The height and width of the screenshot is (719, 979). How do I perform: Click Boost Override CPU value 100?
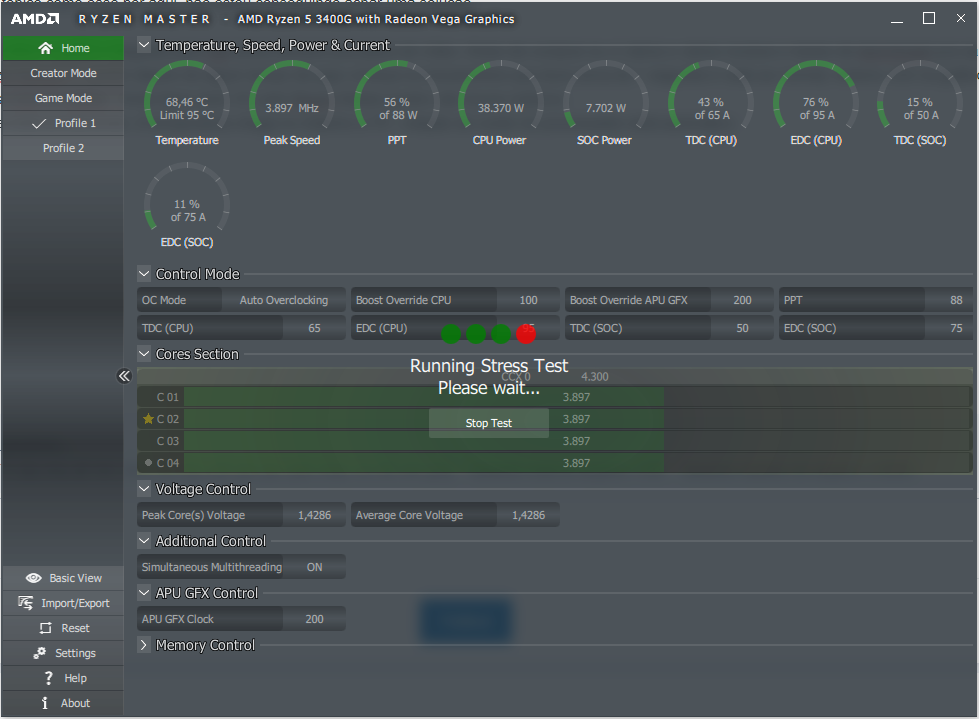click(528, 300)
